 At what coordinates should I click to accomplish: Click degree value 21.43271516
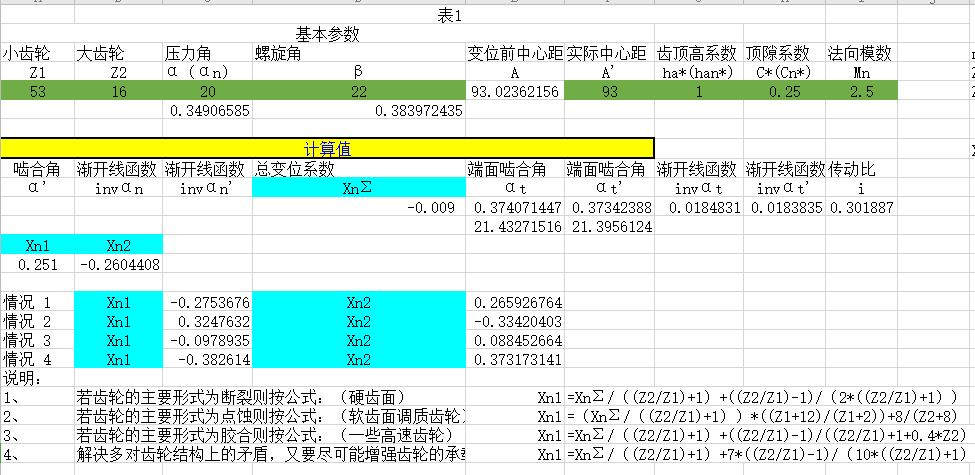[515, 226]
